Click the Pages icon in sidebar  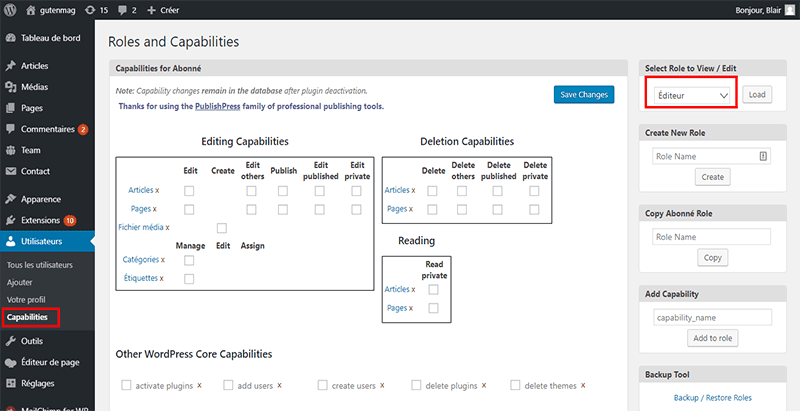pos(11,108)
